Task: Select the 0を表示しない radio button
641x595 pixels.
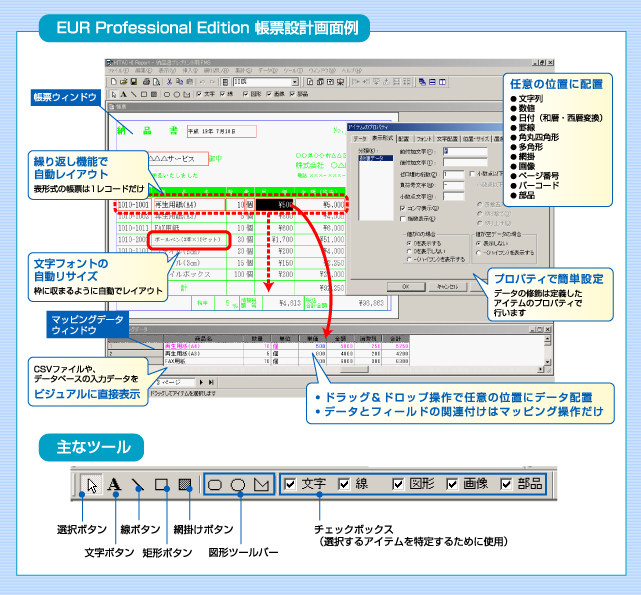Action: point(409,251)
